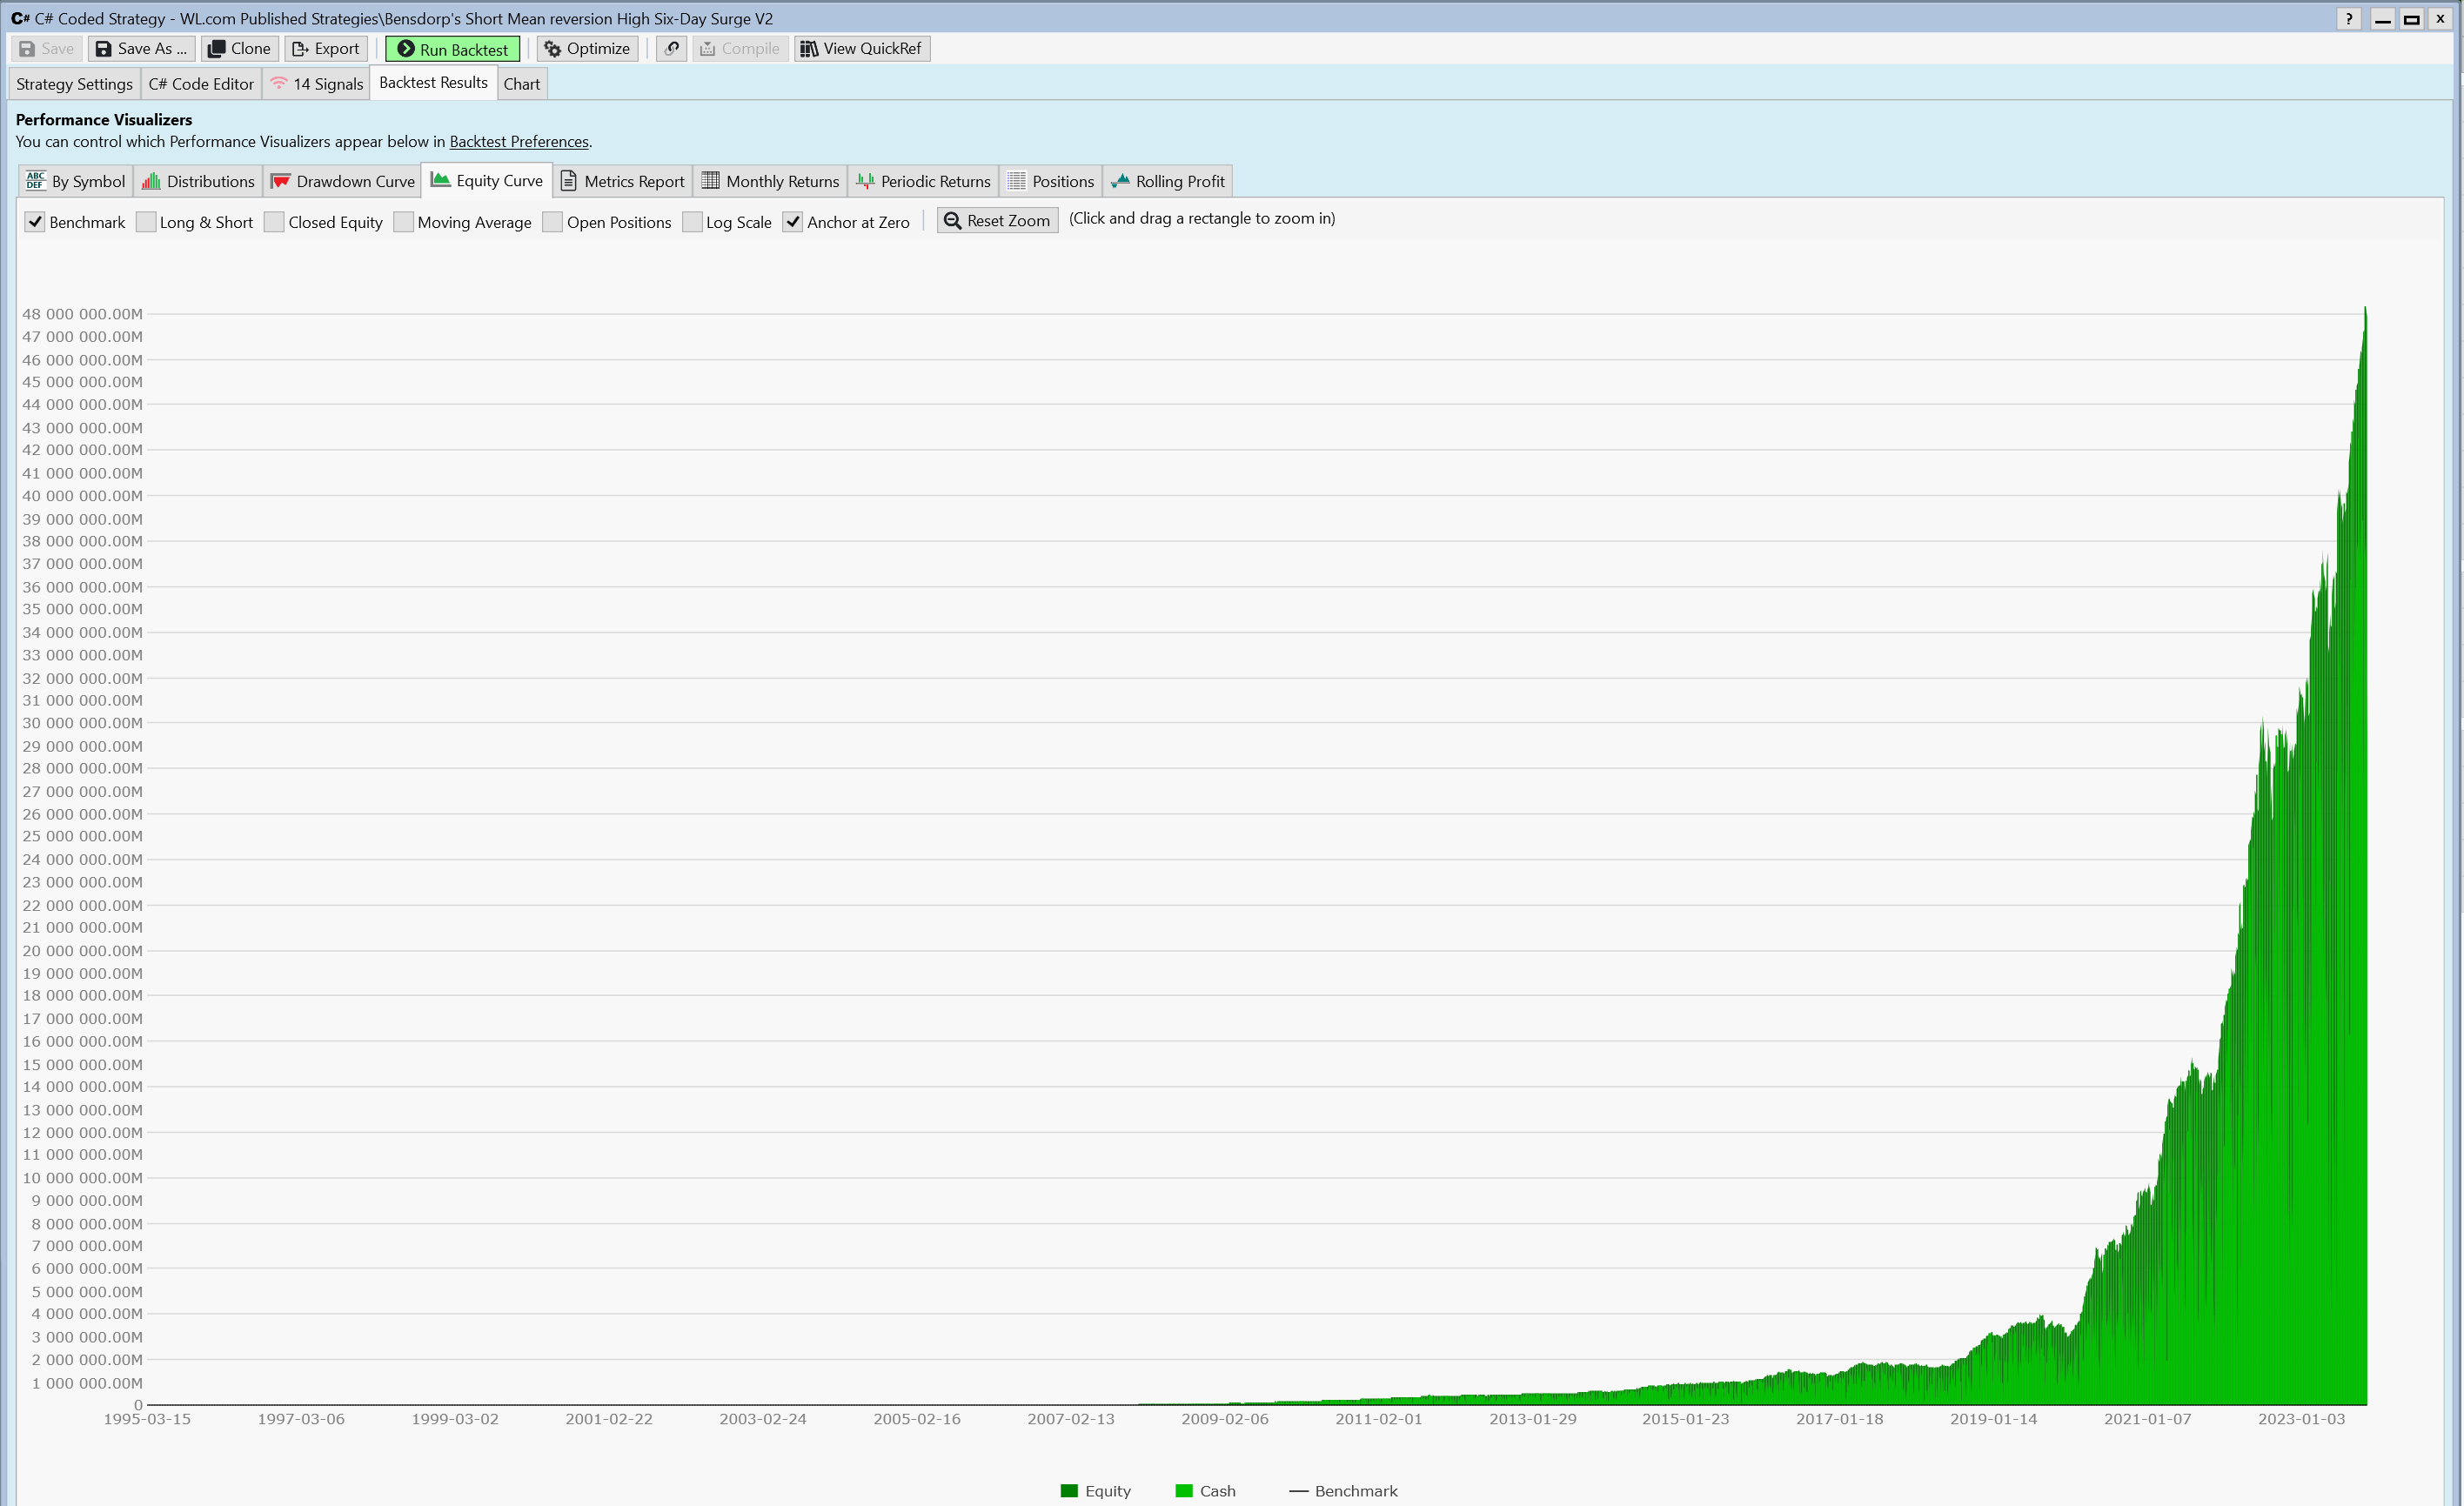Disable the Anchor at Zero checkbox
This screenshot has height=1506, width=2464.
(x=793, y=222)
